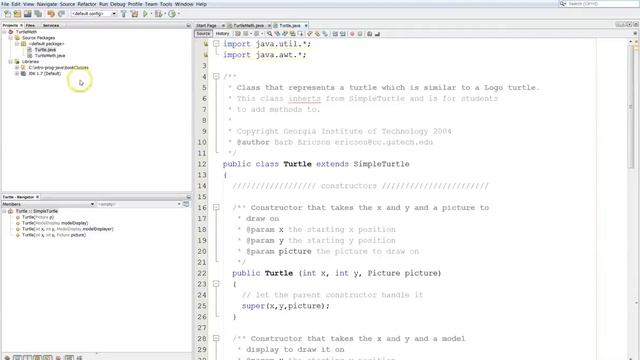The height and width of the screenshot is (360, 640).
Task: Minimize the Projects panel
Action: point(188,25)
